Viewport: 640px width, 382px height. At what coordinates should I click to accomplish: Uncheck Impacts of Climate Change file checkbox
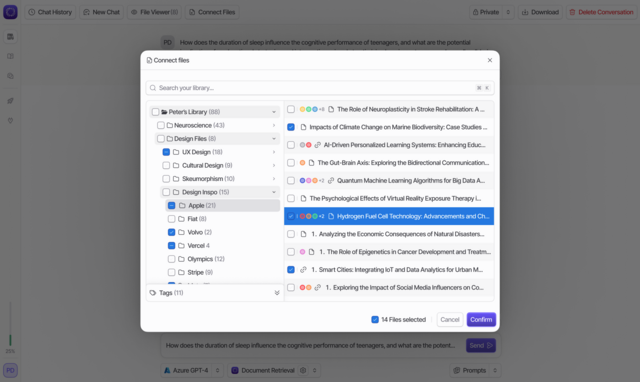tap(291, 127)
